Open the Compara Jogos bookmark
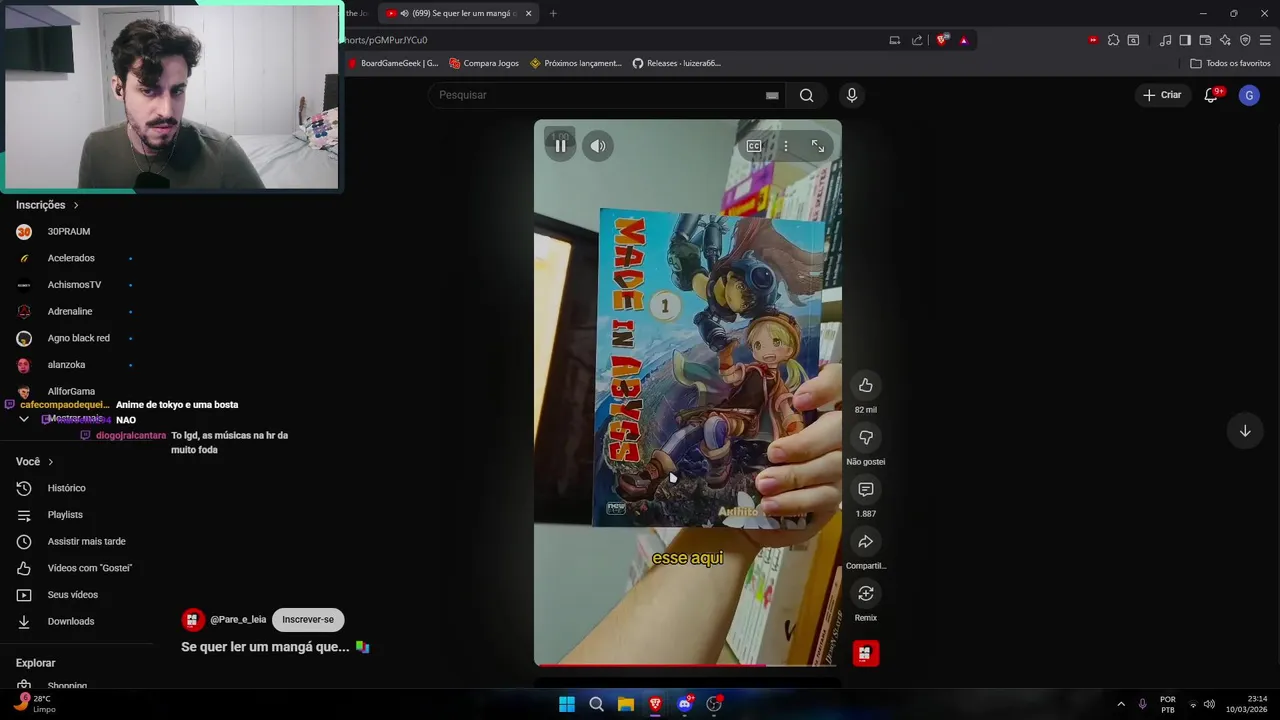Image resolution: width=1280 pixels, height=720 pixels. 484,63
